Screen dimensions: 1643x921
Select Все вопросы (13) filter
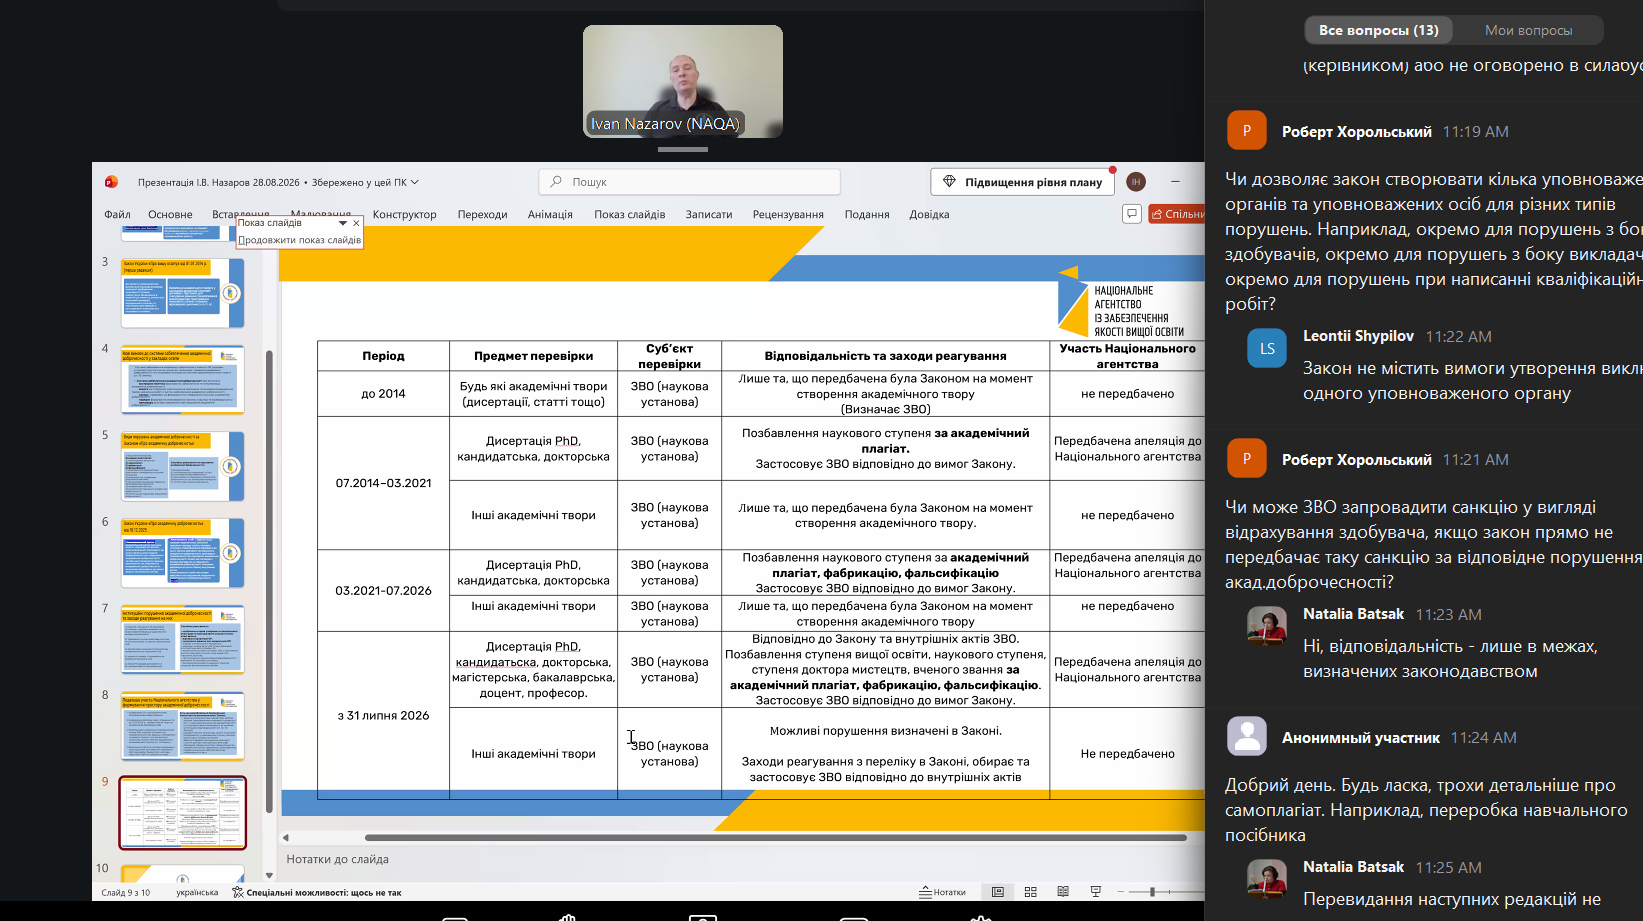point(1378,30)
